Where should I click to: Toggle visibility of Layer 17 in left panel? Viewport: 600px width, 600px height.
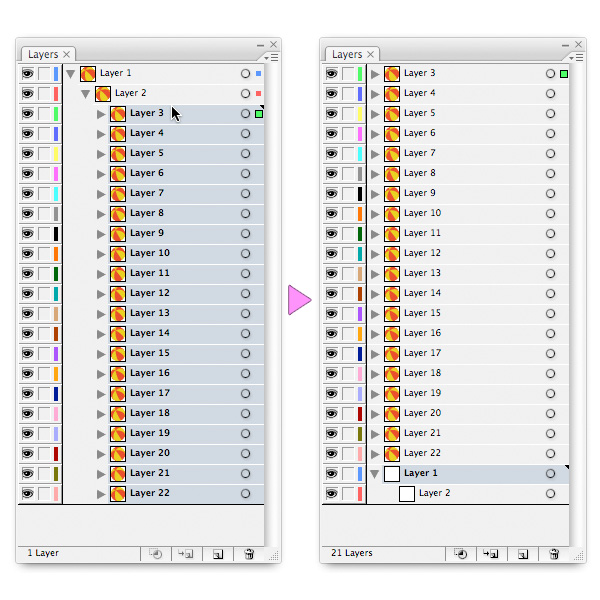pos(28,393)
